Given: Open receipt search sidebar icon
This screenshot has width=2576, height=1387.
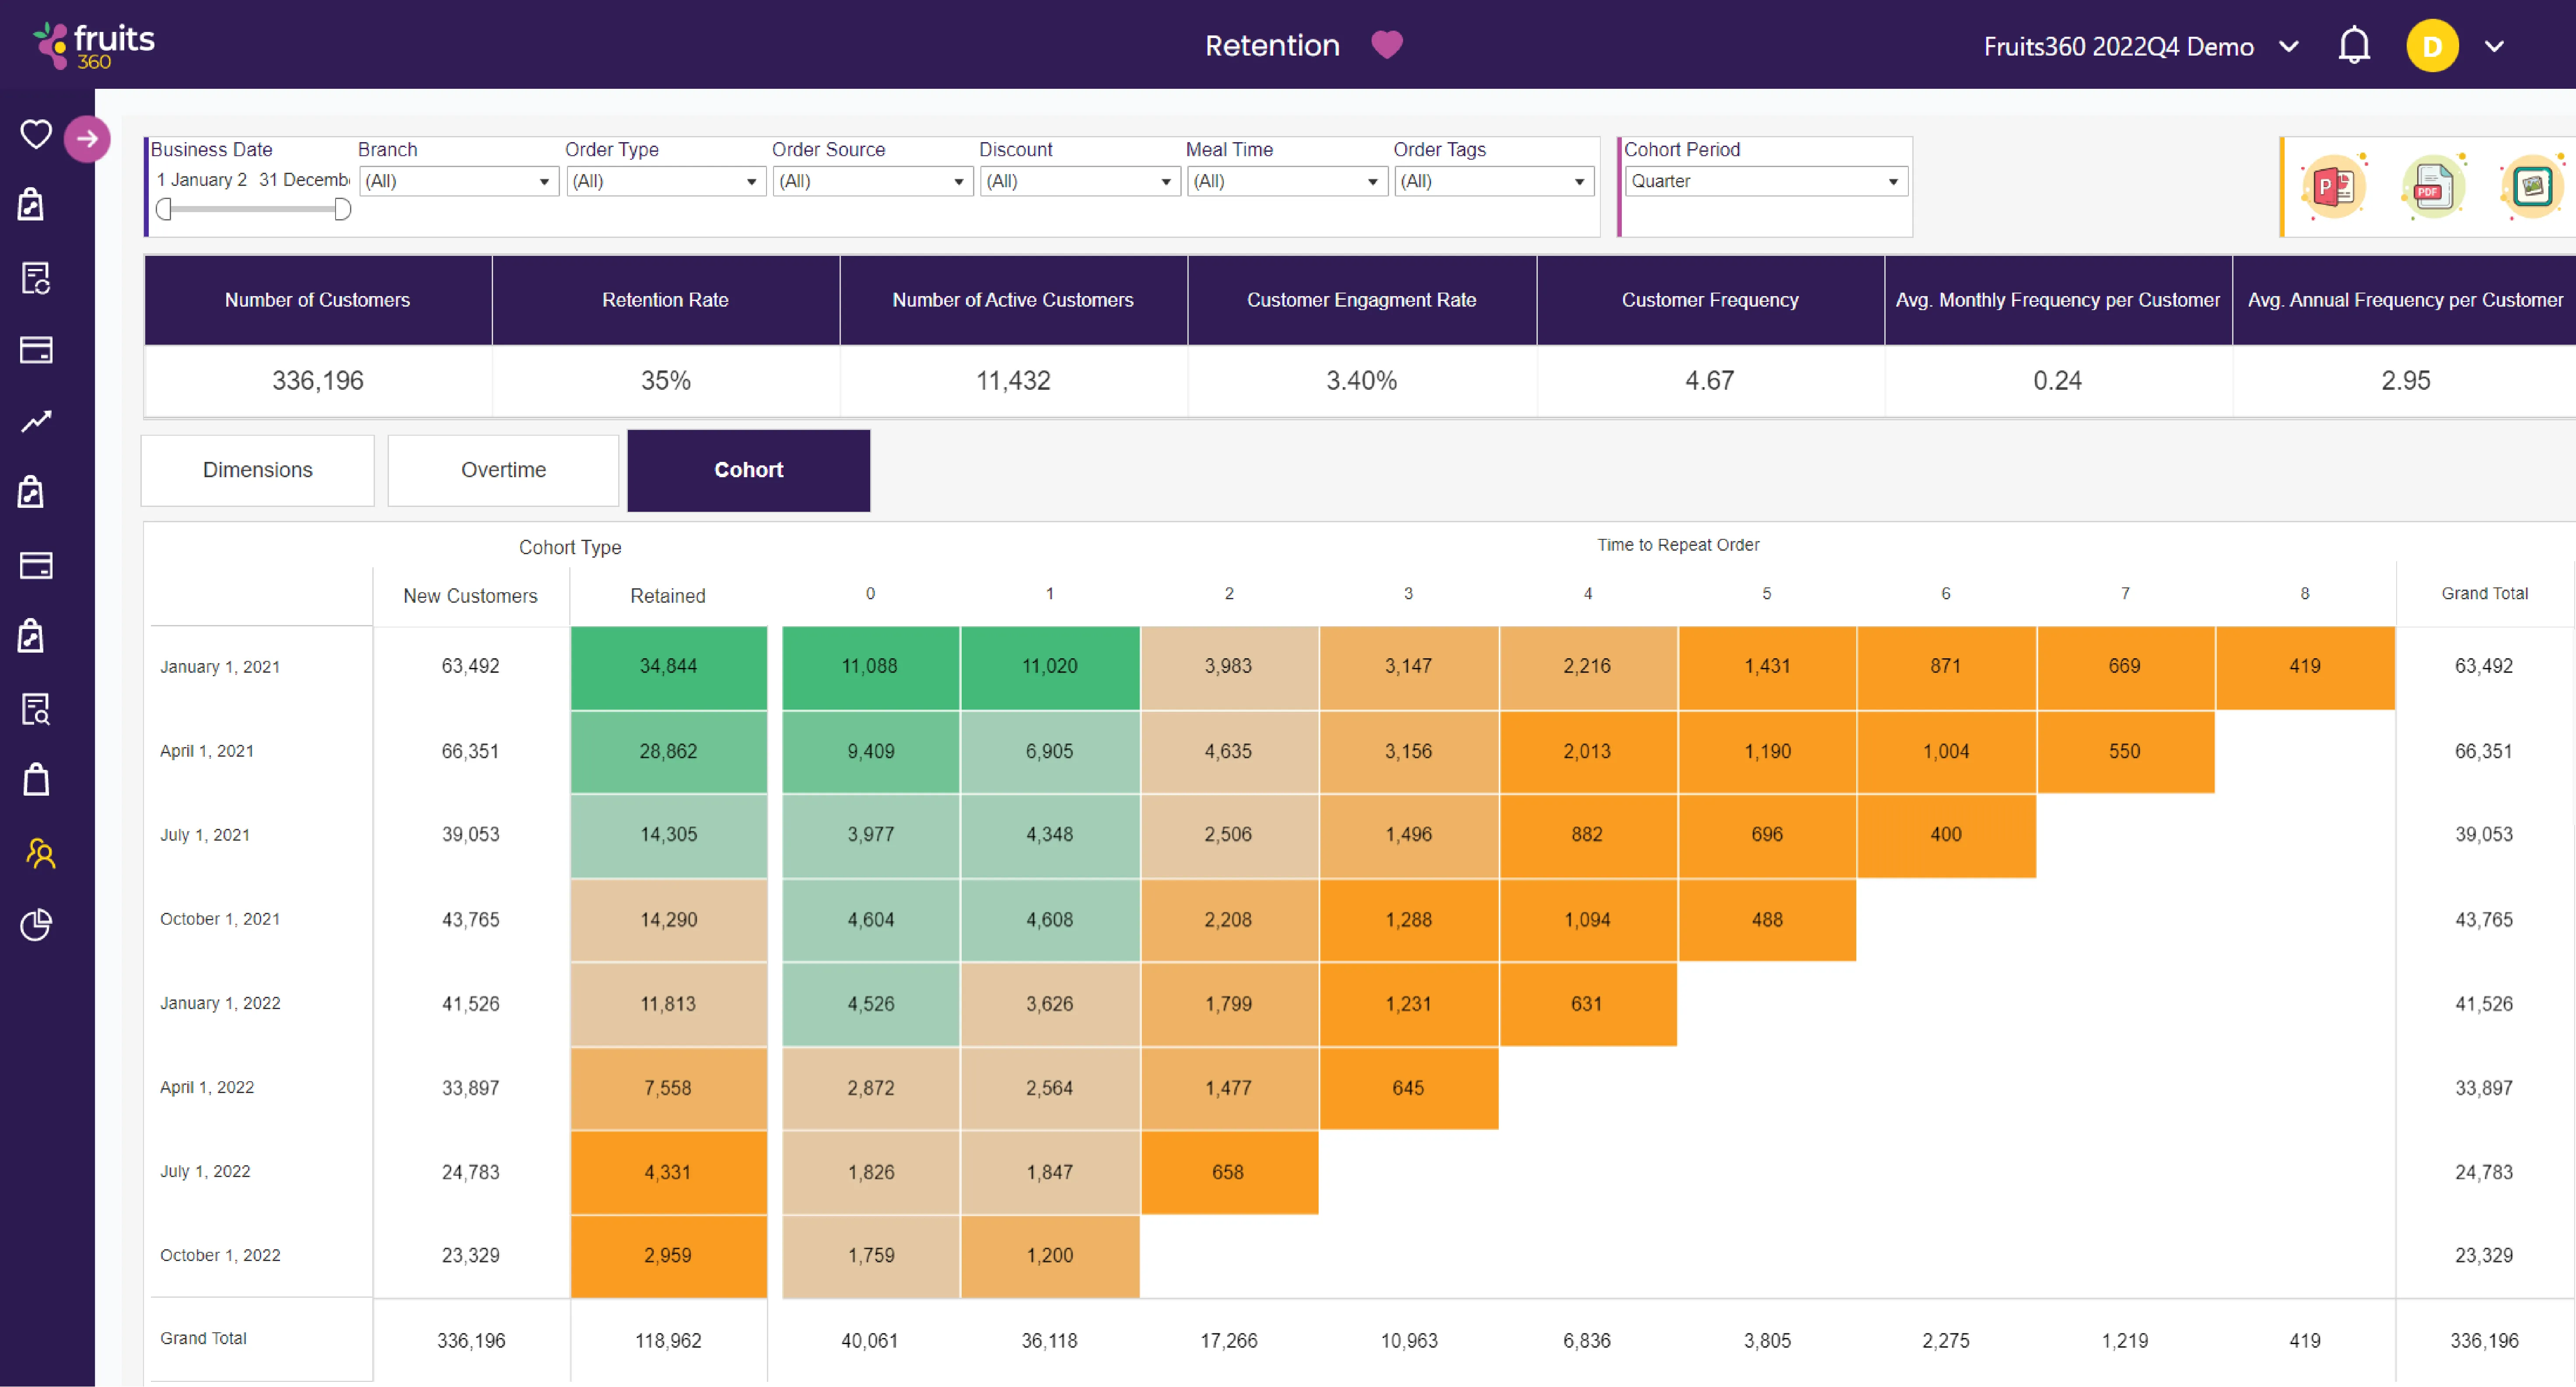Looking at the screenshot, I should [36, 709].
